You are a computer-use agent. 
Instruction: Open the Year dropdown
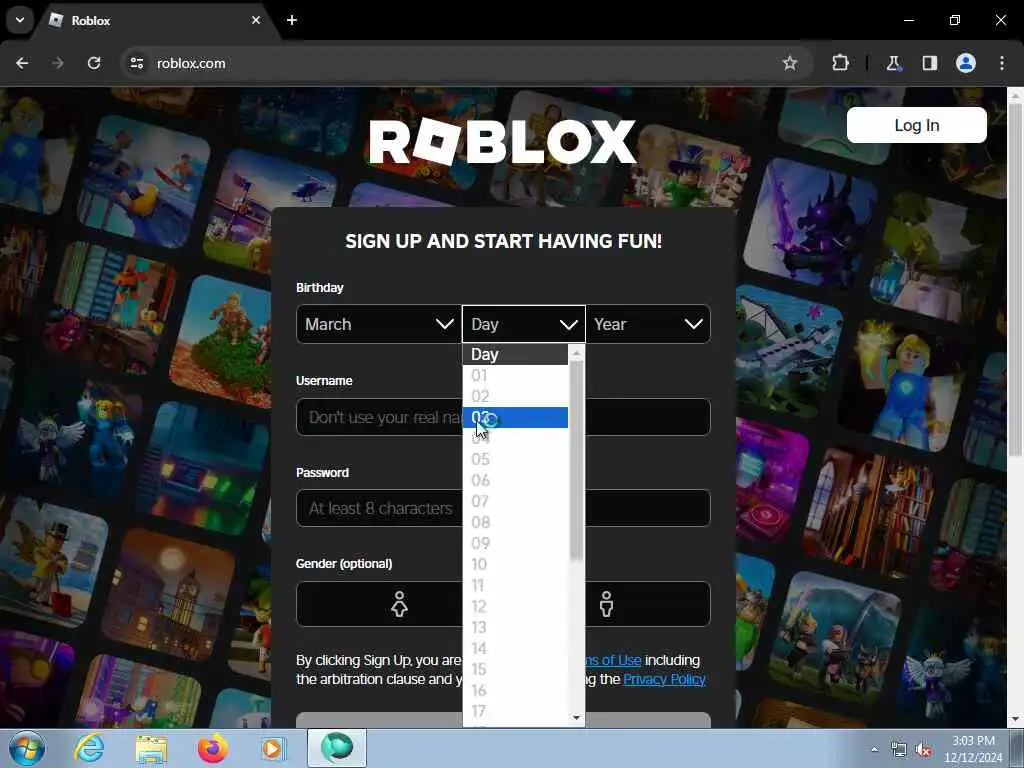[x=648, y=324]
